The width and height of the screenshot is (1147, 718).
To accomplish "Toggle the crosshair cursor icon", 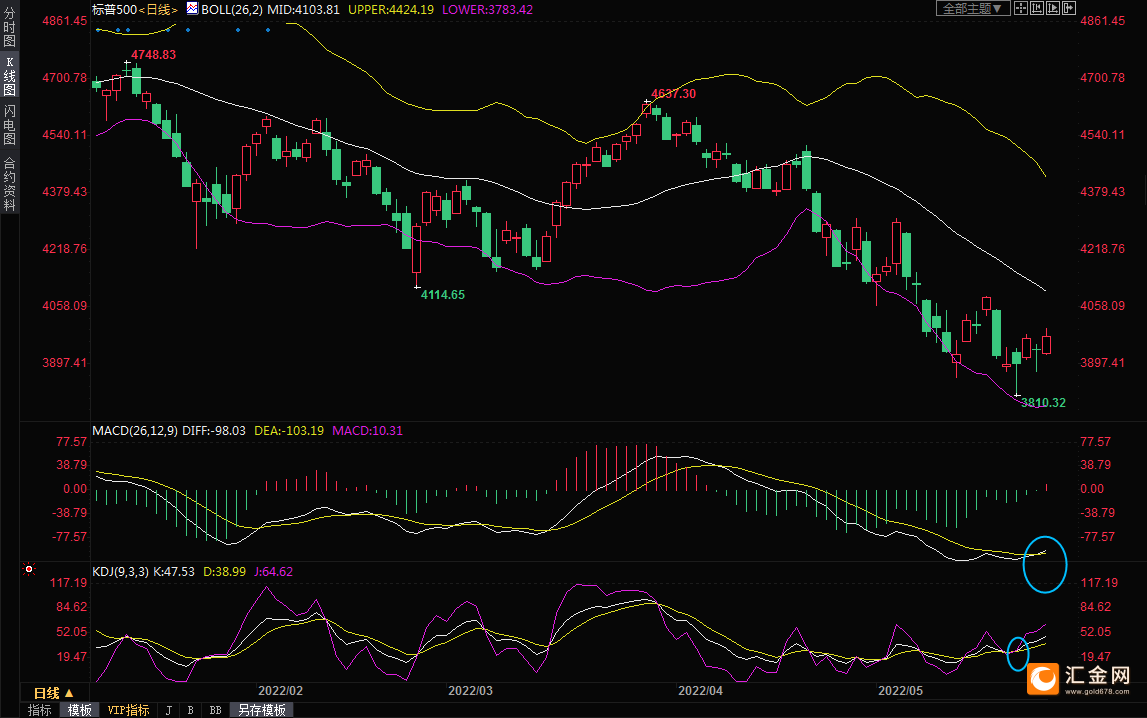I will click(x=1020, y=8).
